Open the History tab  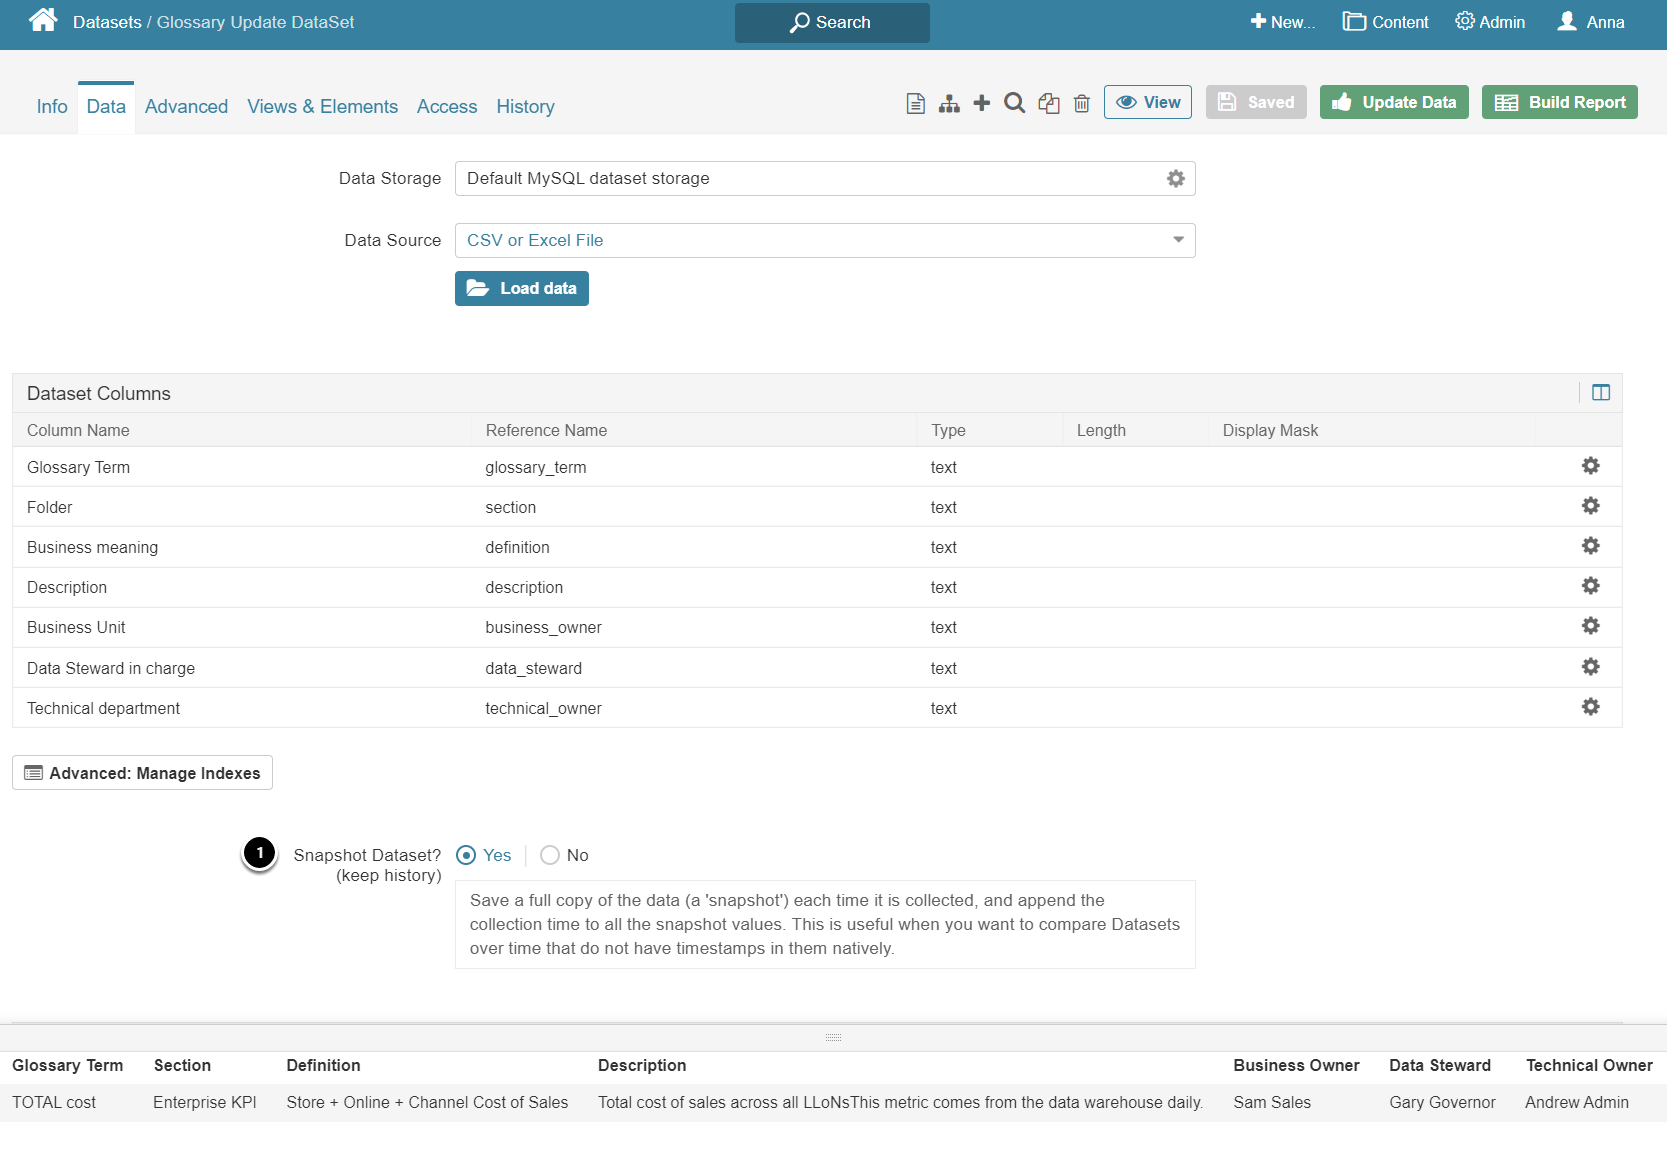click(x=525, y=106)
